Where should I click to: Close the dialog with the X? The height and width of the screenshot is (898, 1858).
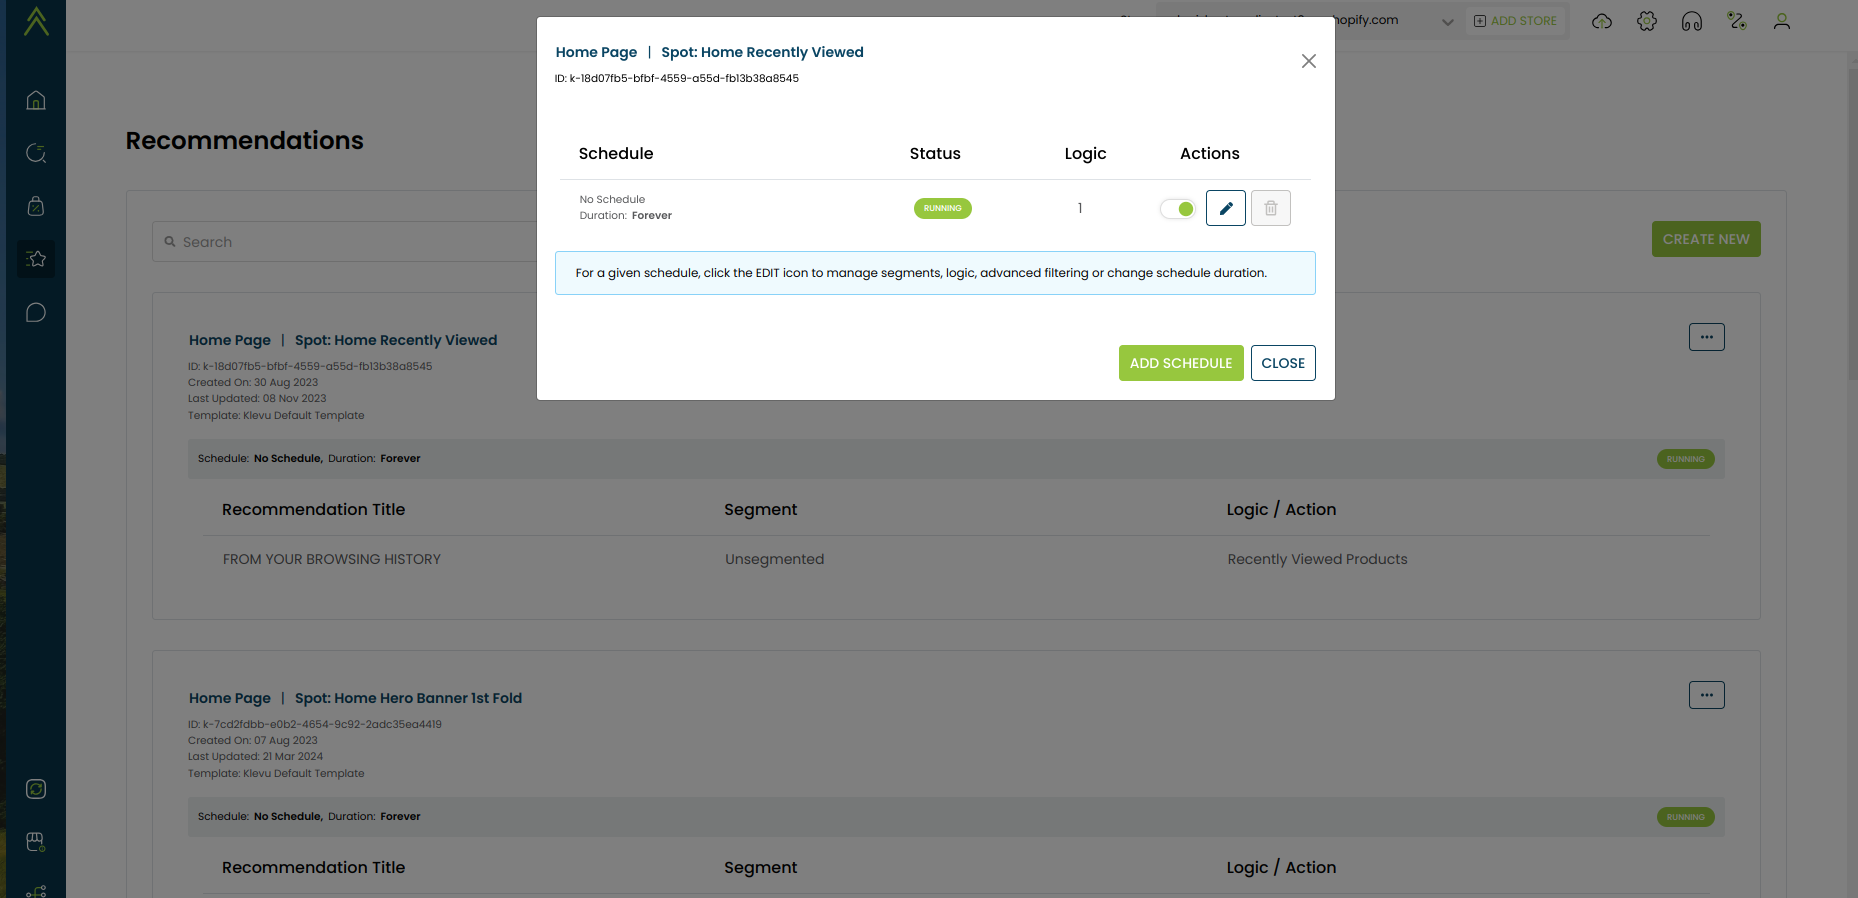1308,61
